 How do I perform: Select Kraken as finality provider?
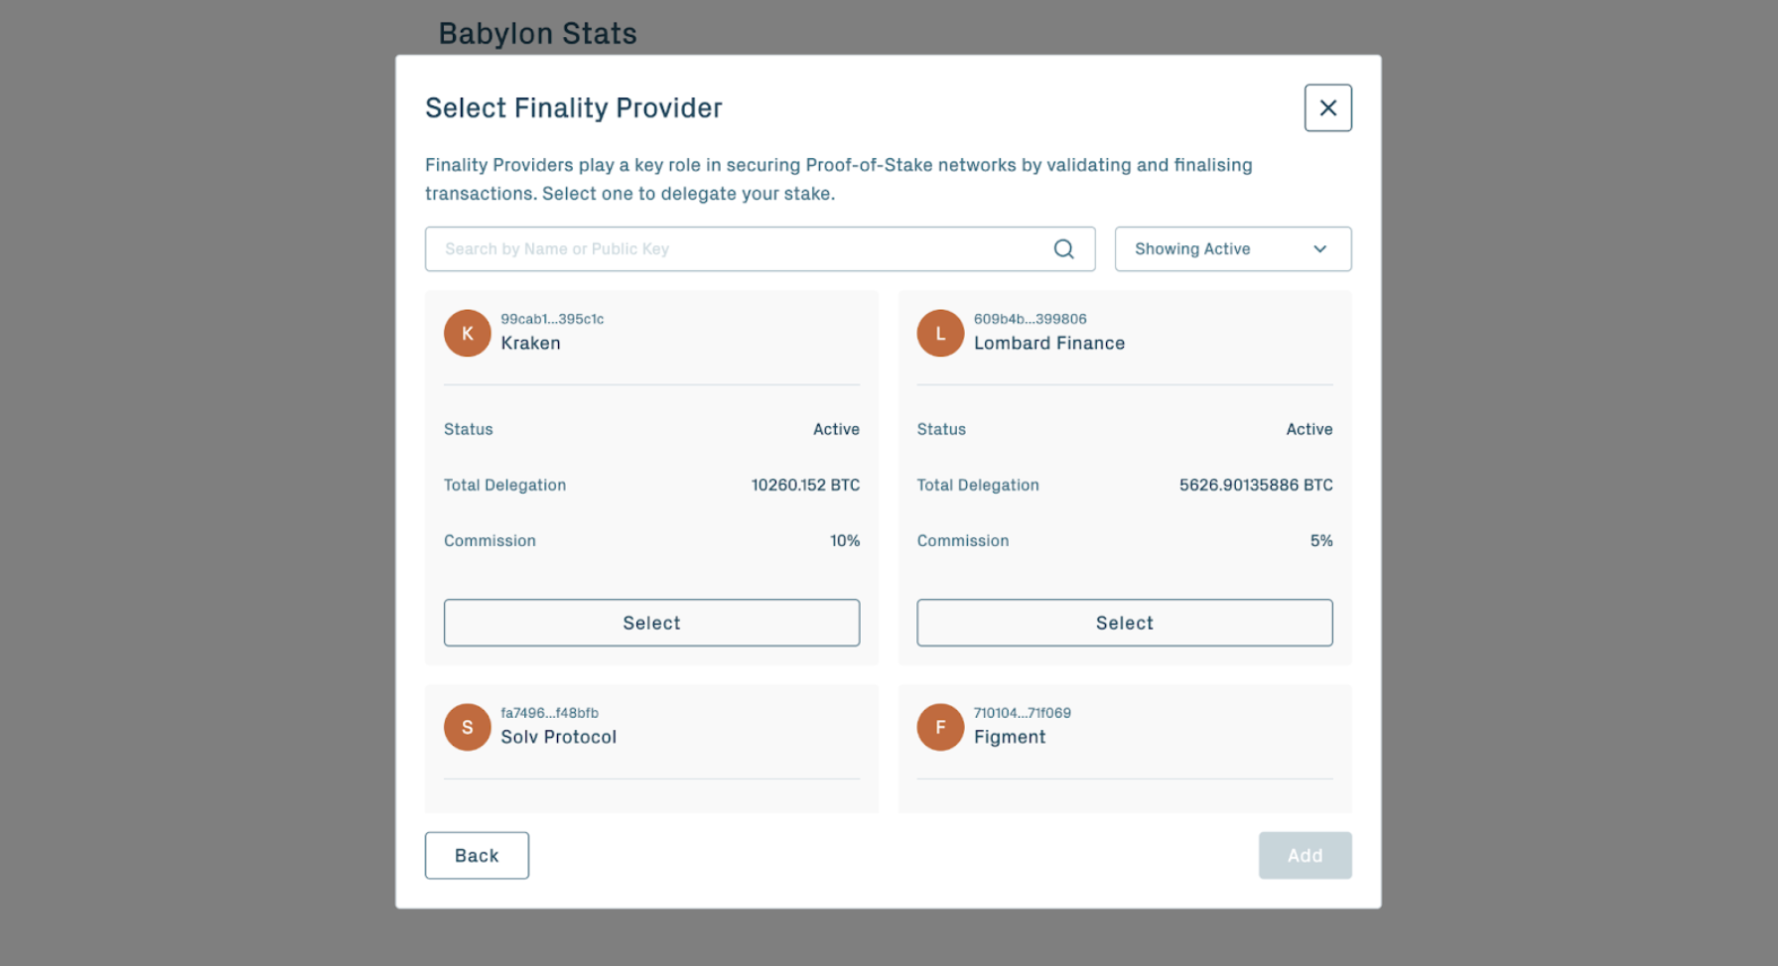651,623
